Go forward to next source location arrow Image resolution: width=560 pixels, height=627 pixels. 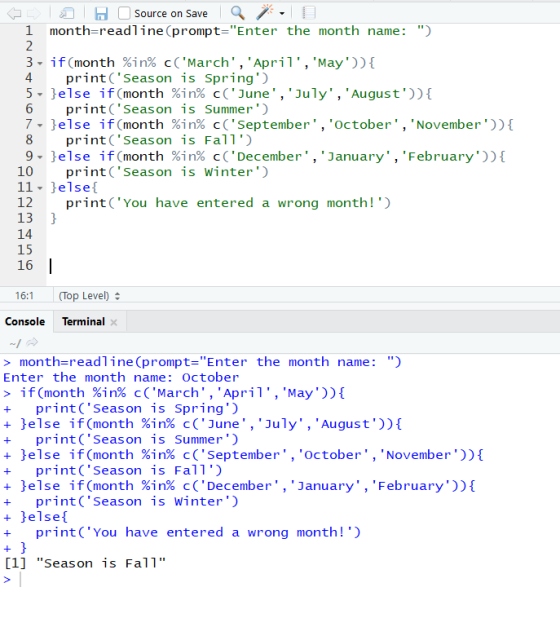pyautogui.click(x=34, y=14)
